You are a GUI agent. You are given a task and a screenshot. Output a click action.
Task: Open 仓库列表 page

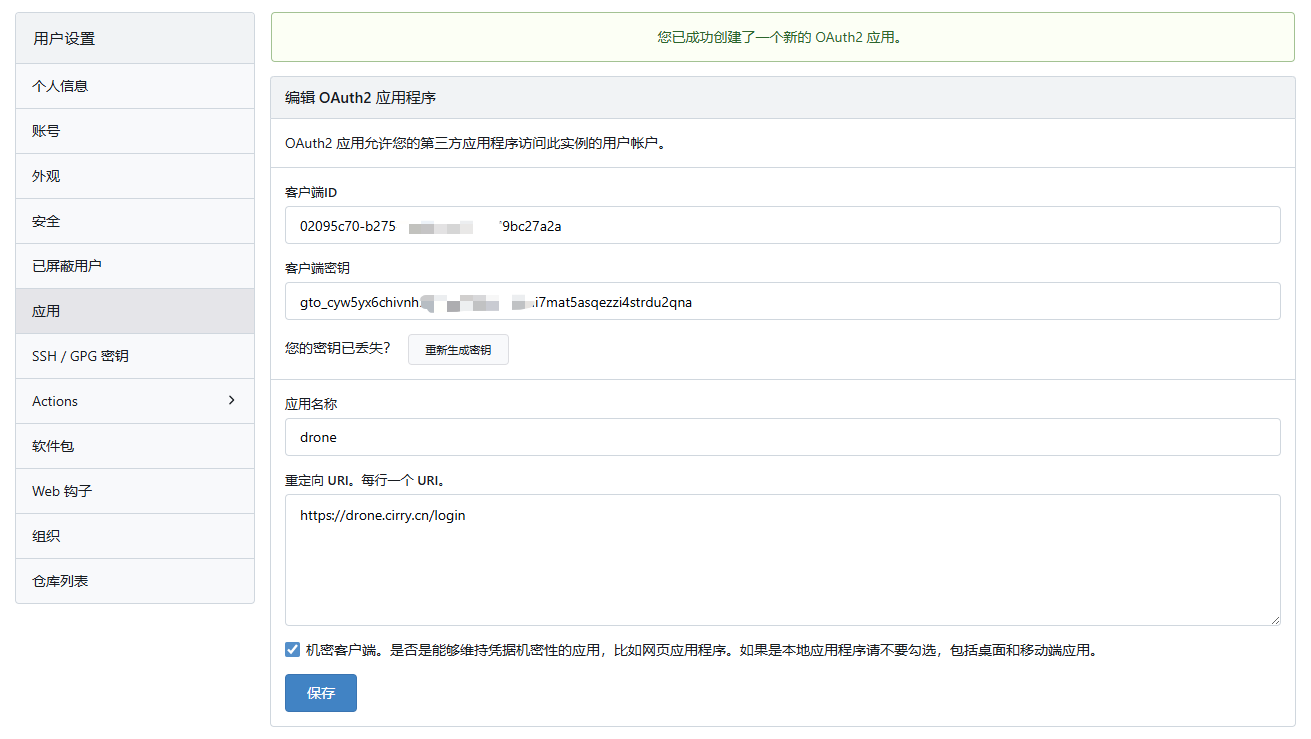tap(60, 581)
